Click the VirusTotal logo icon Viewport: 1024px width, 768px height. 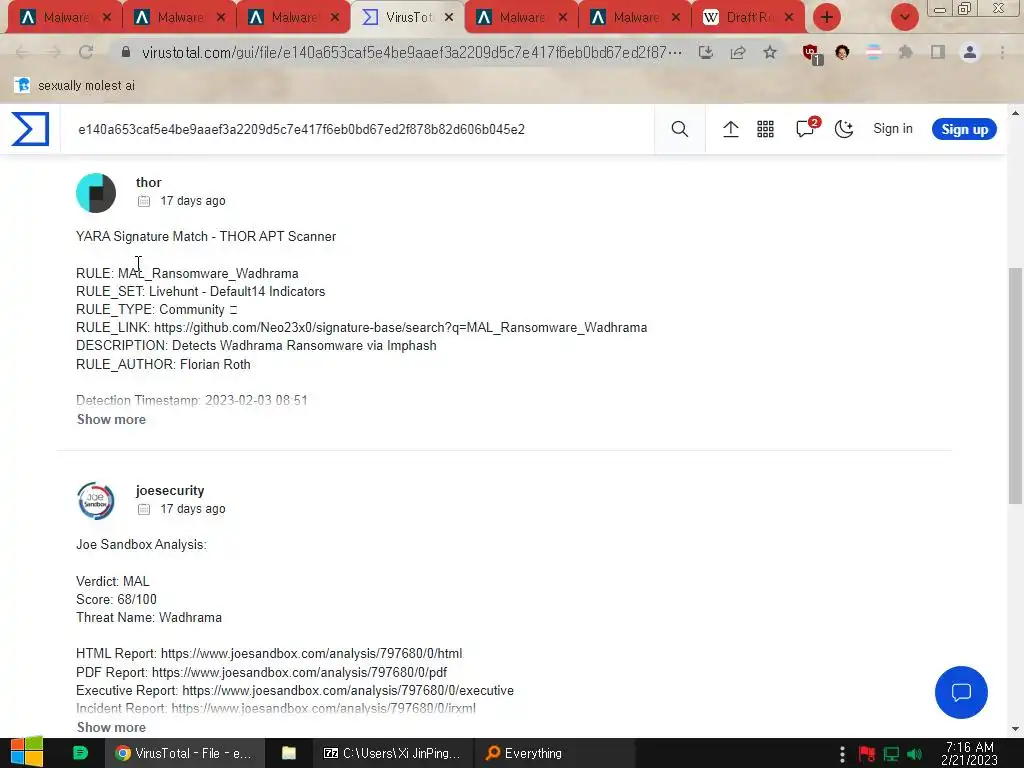pyautogui.click(x=30, y=129)
